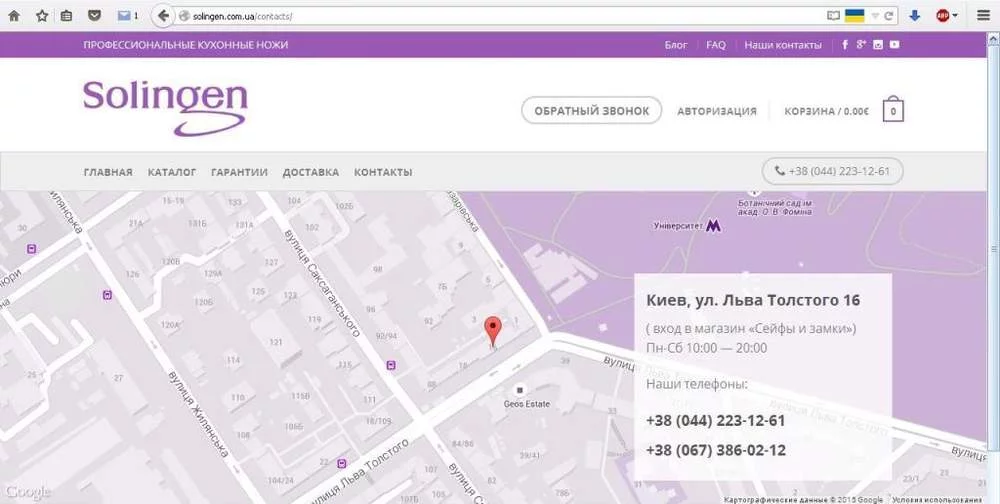Click the hours text Пн-Сб 10:00 — 20:00
The width and height of the screenshot is (1000, 504).
[707, 348]
